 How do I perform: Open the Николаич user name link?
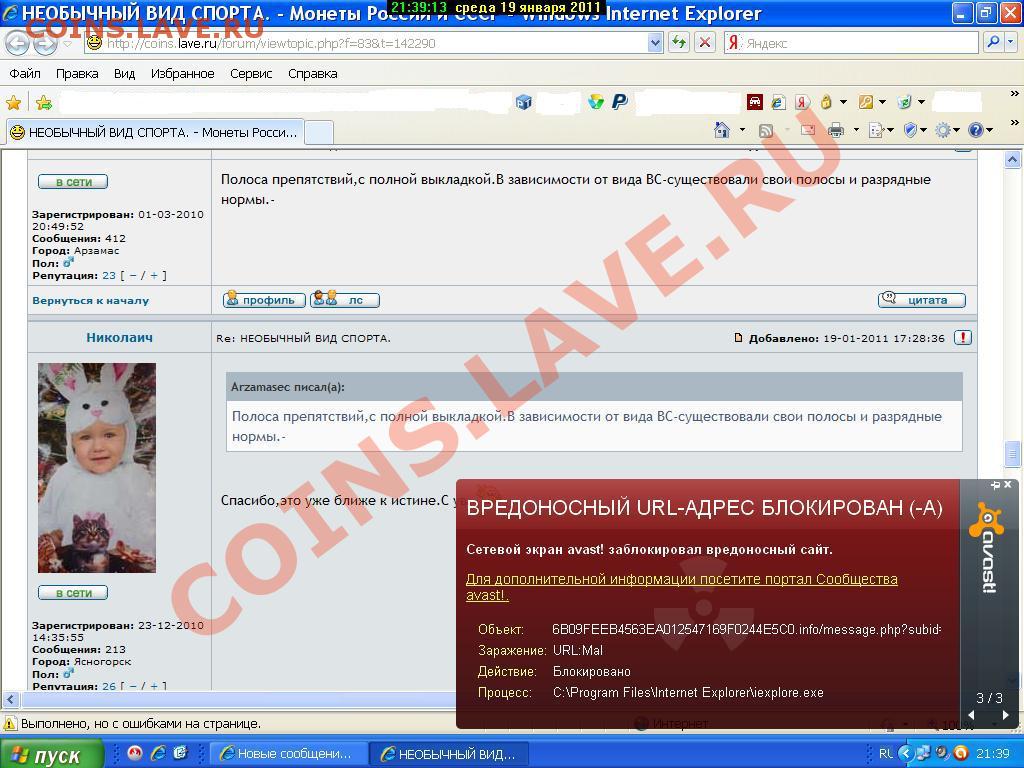[120, 338]
